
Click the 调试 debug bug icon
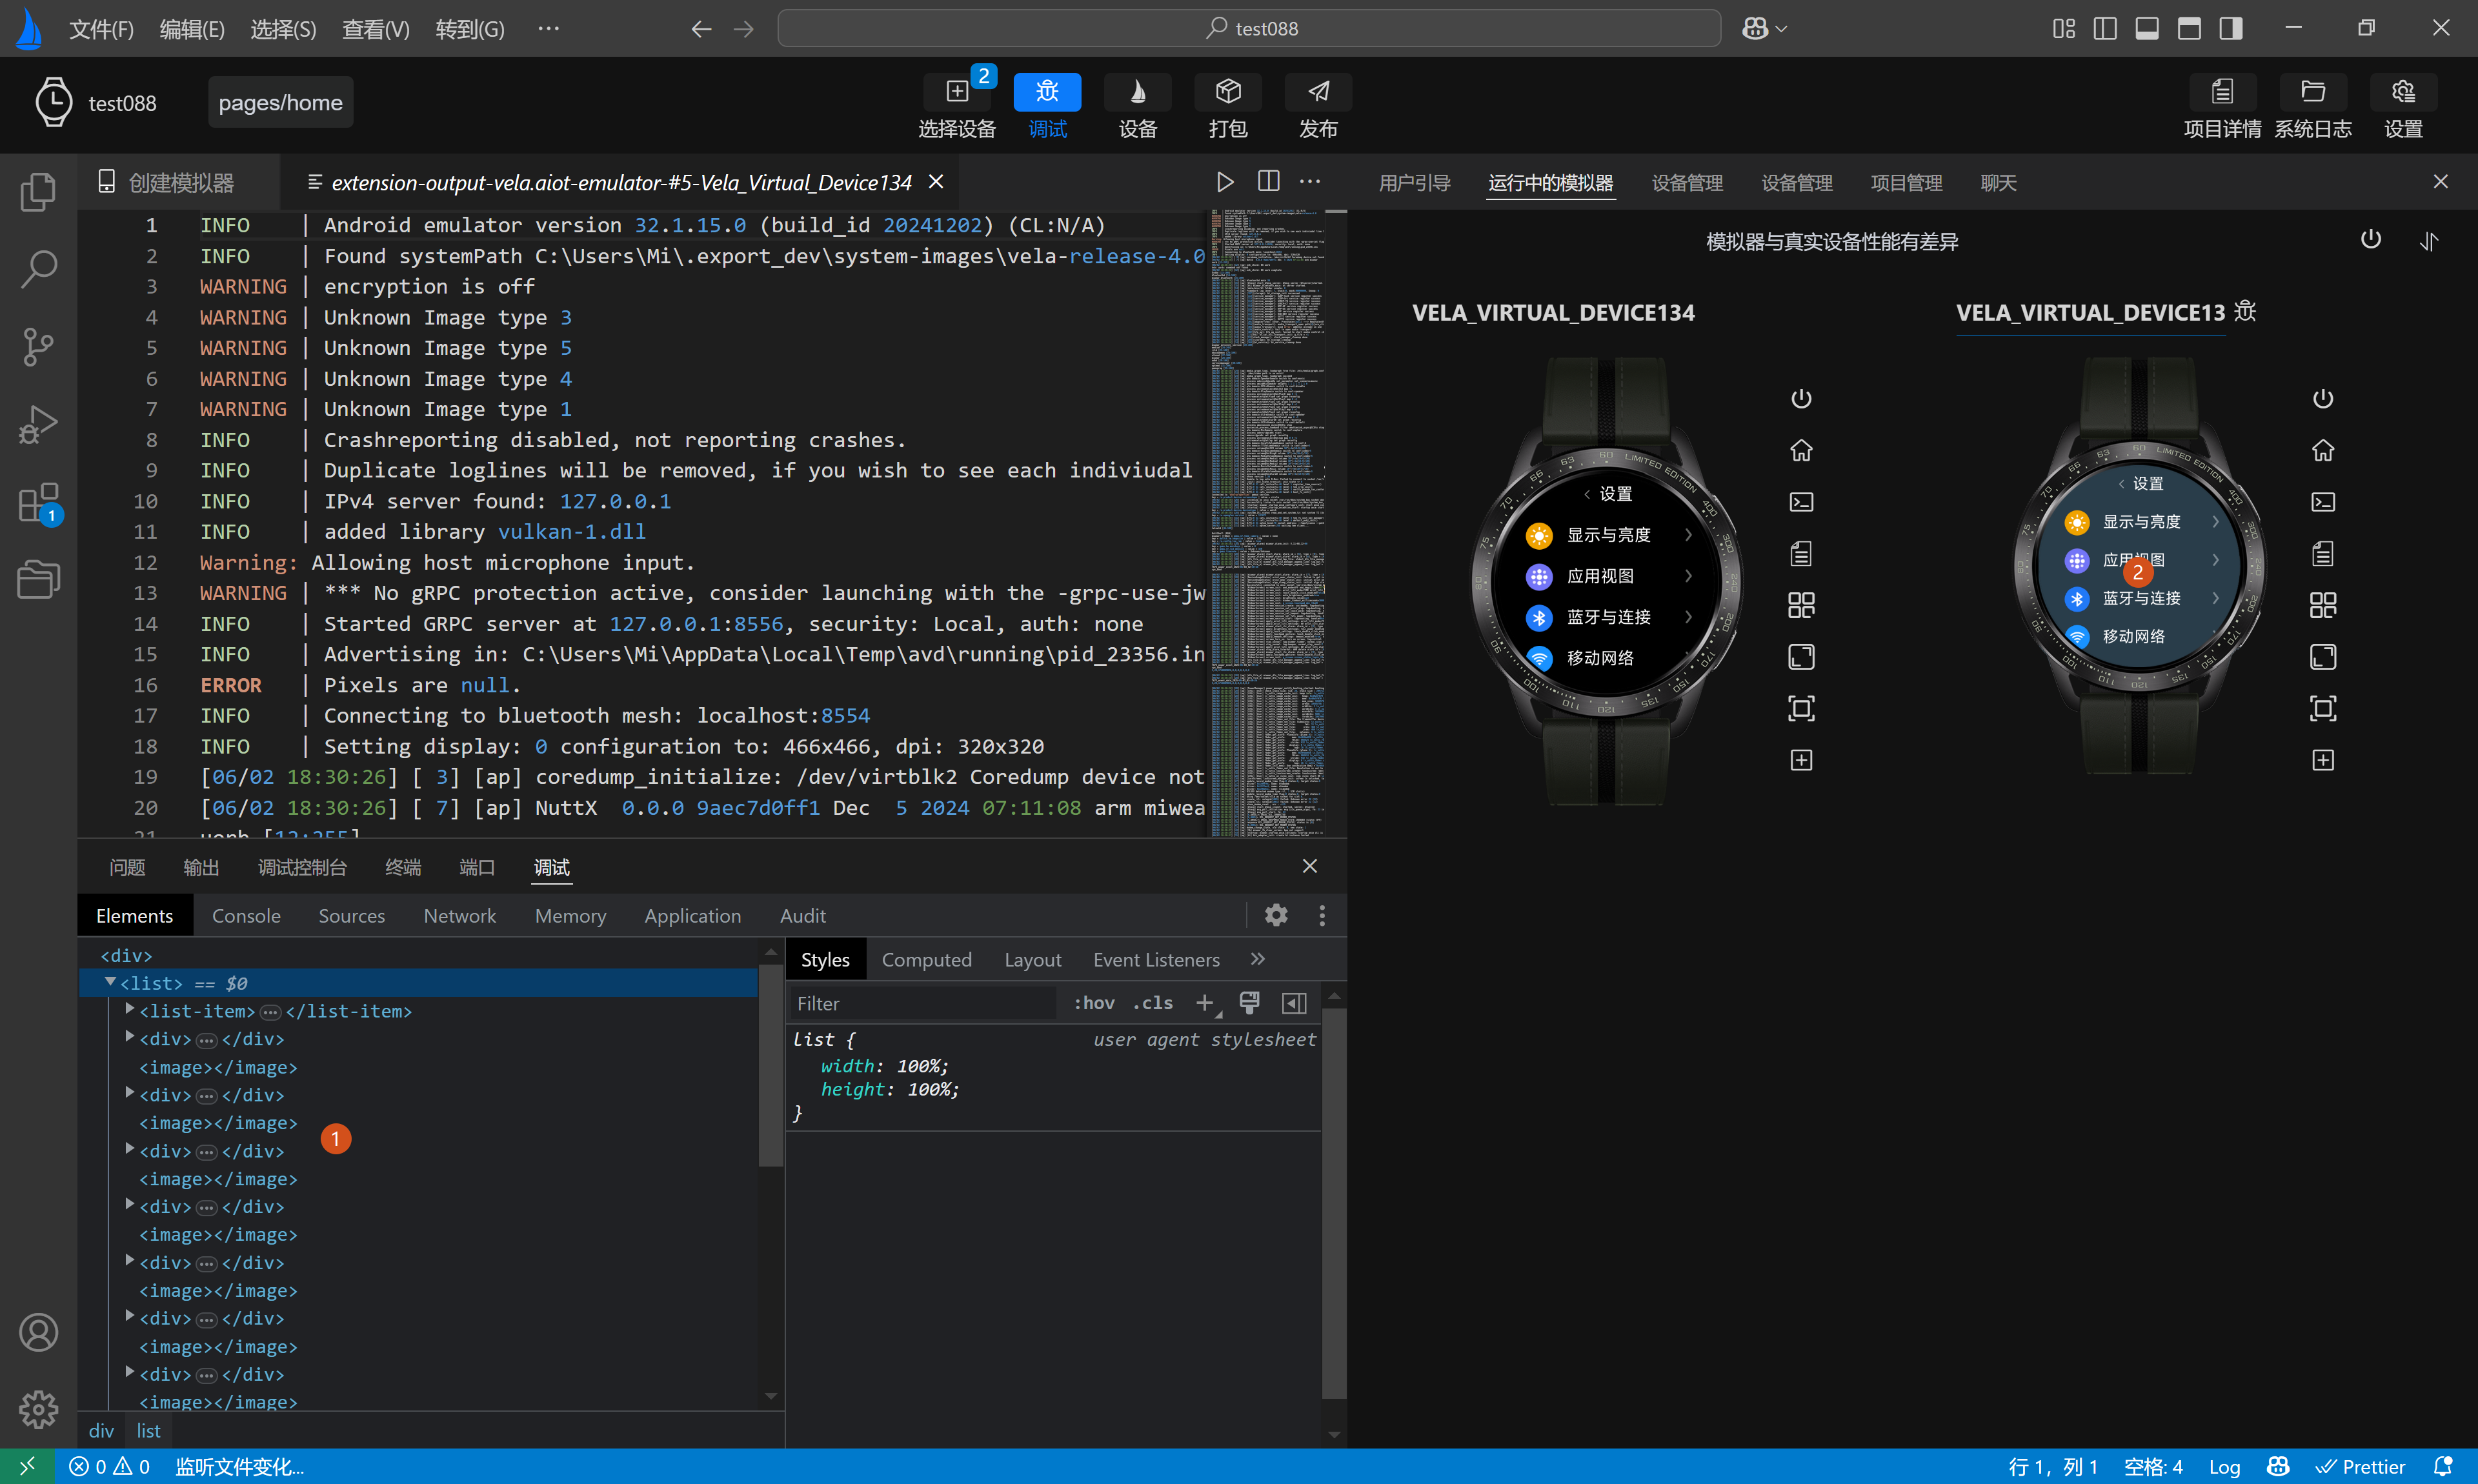click(1046, 92)
